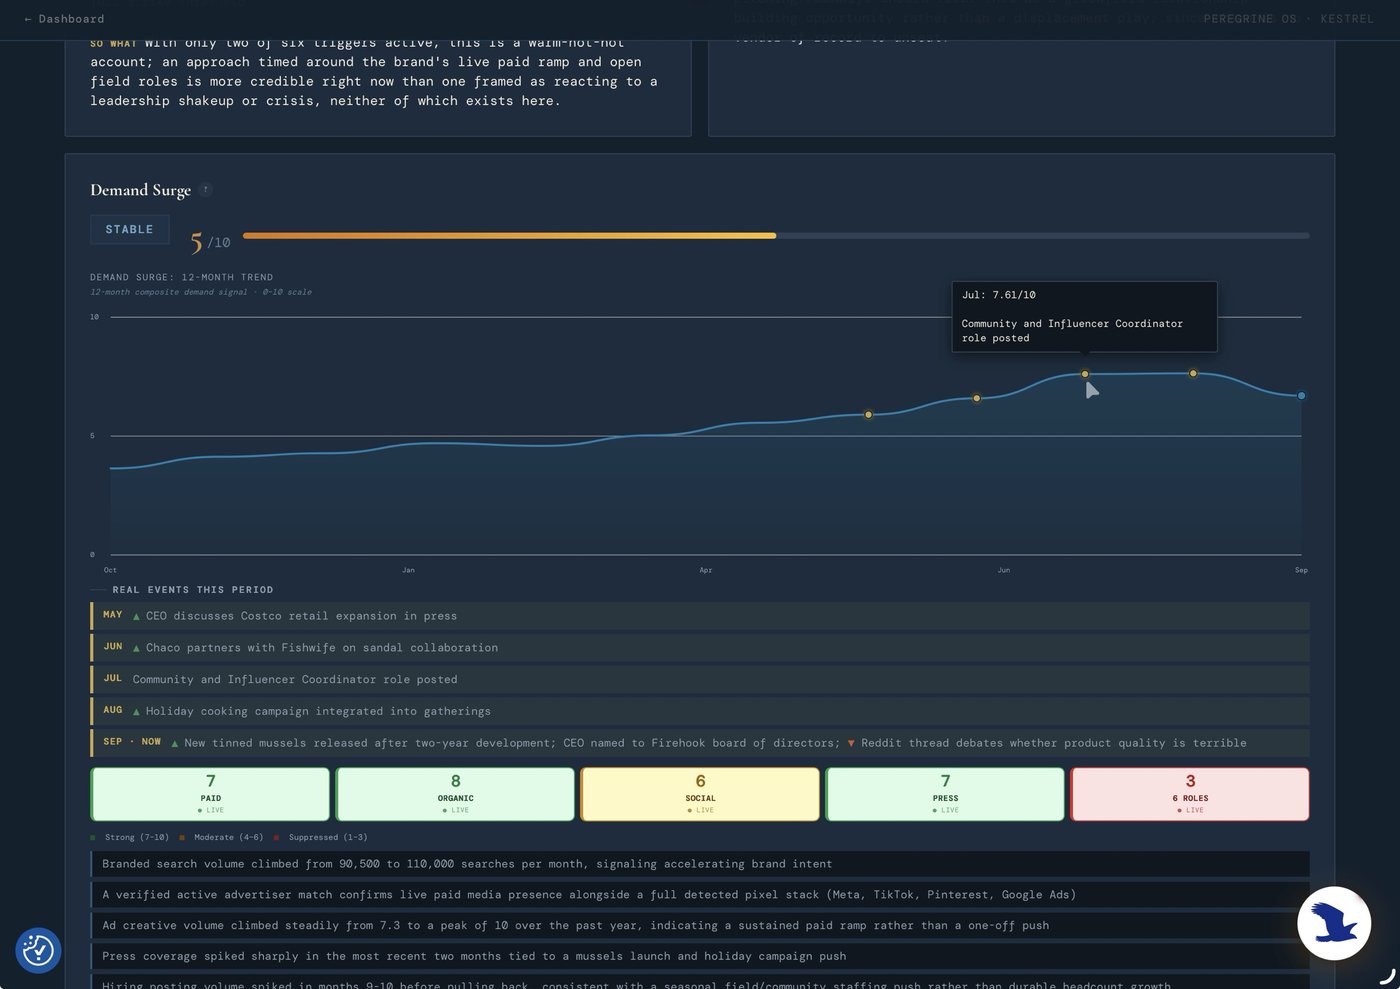
Task: Click the Demand Surge score progress bar
Action: [776, 236]
